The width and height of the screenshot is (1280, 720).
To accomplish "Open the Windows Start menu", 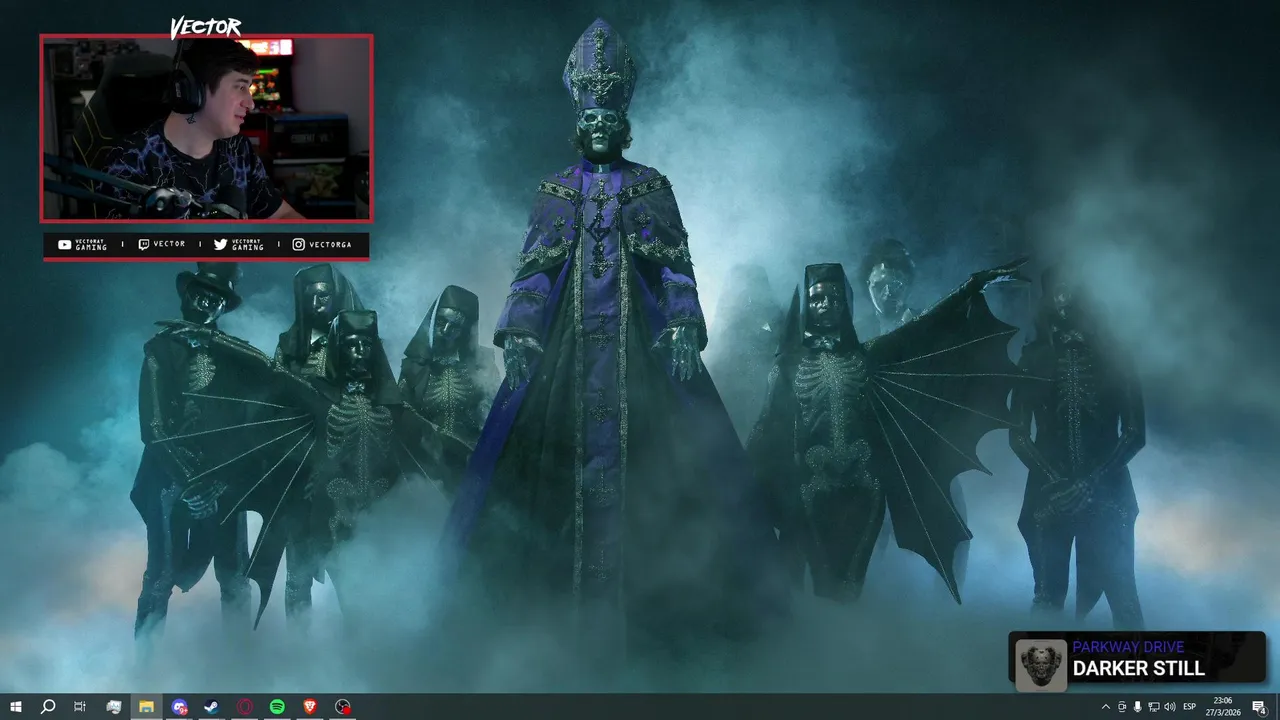I will 16,707.
